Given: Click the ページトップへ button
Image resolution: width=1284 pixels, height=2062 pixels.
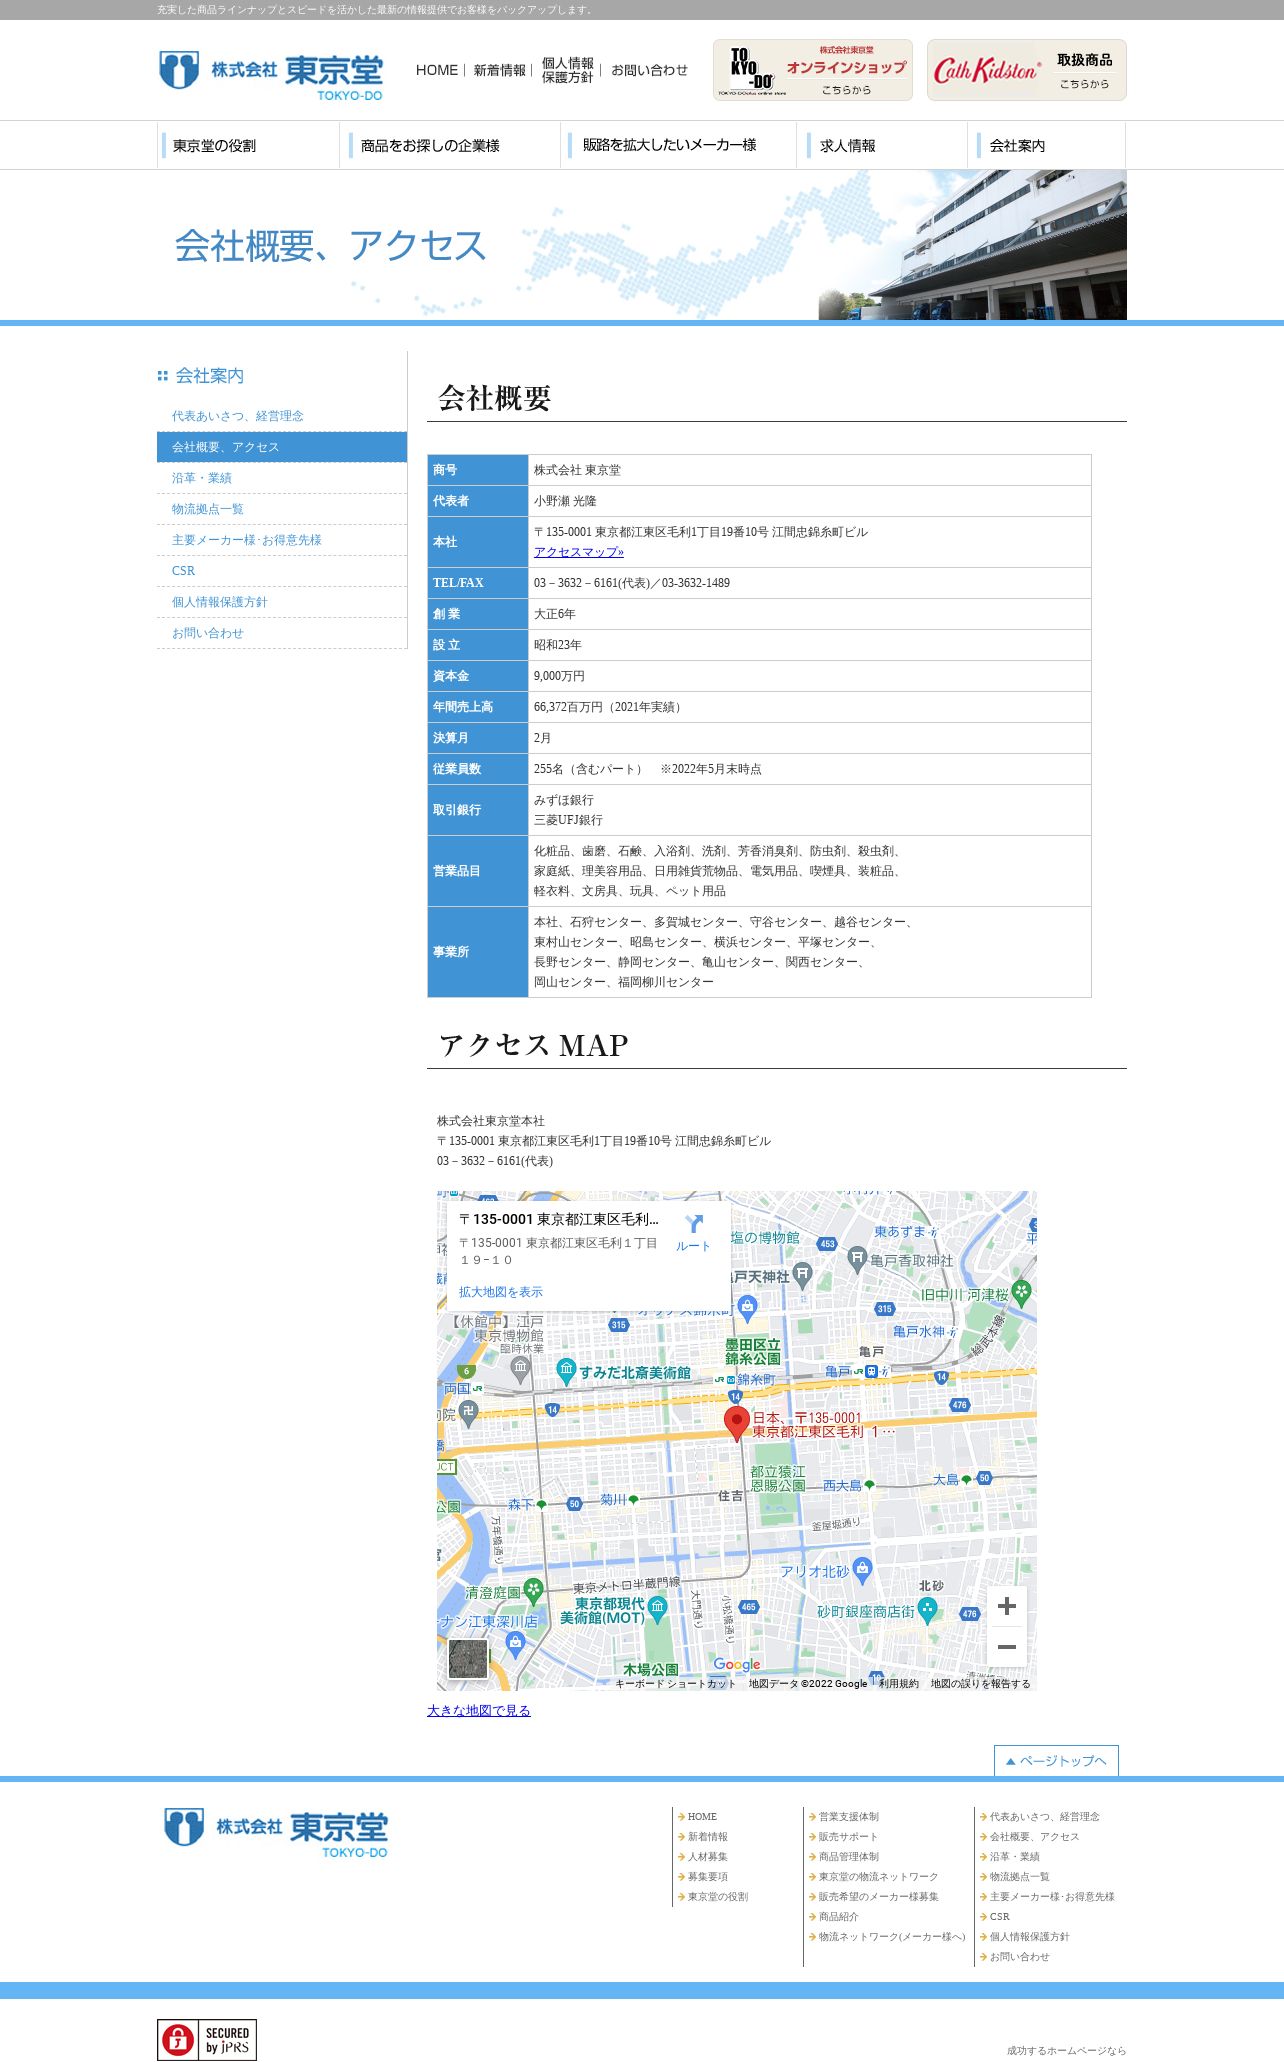Looking at the screenshot, I should click(x=1056, y=1761).
